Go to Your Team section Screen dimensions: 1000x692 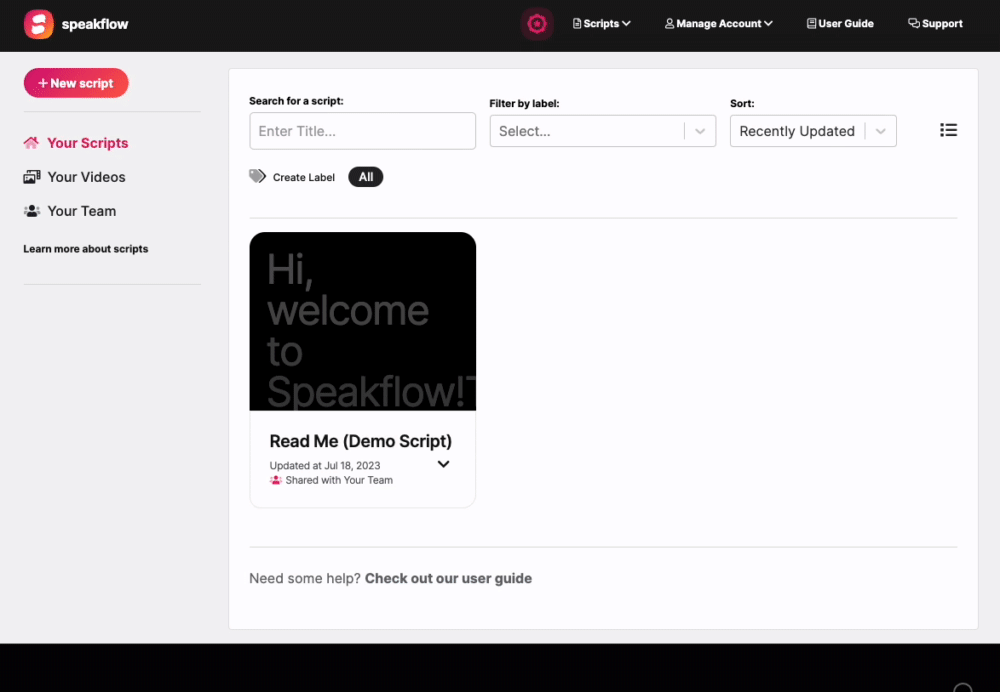click(70, 211)
